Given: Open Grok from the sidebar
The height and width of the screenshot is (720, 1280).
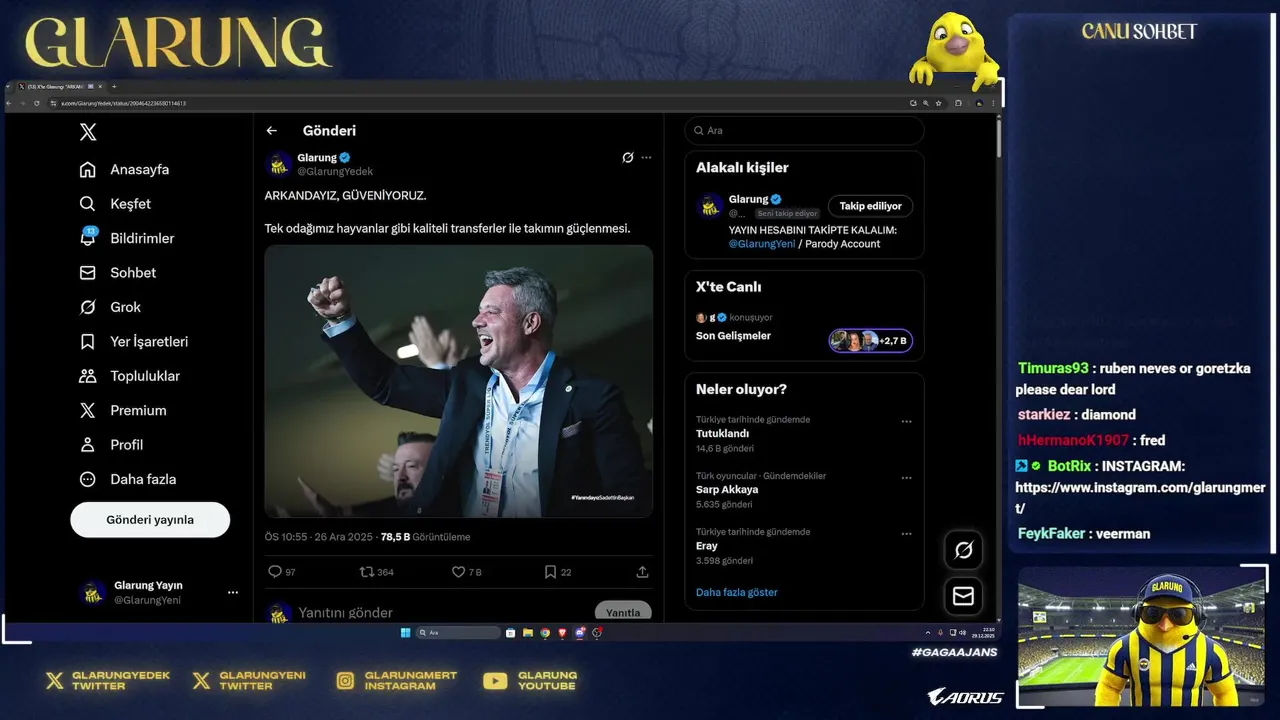Looking at the screenshot, I should [110, 307].
